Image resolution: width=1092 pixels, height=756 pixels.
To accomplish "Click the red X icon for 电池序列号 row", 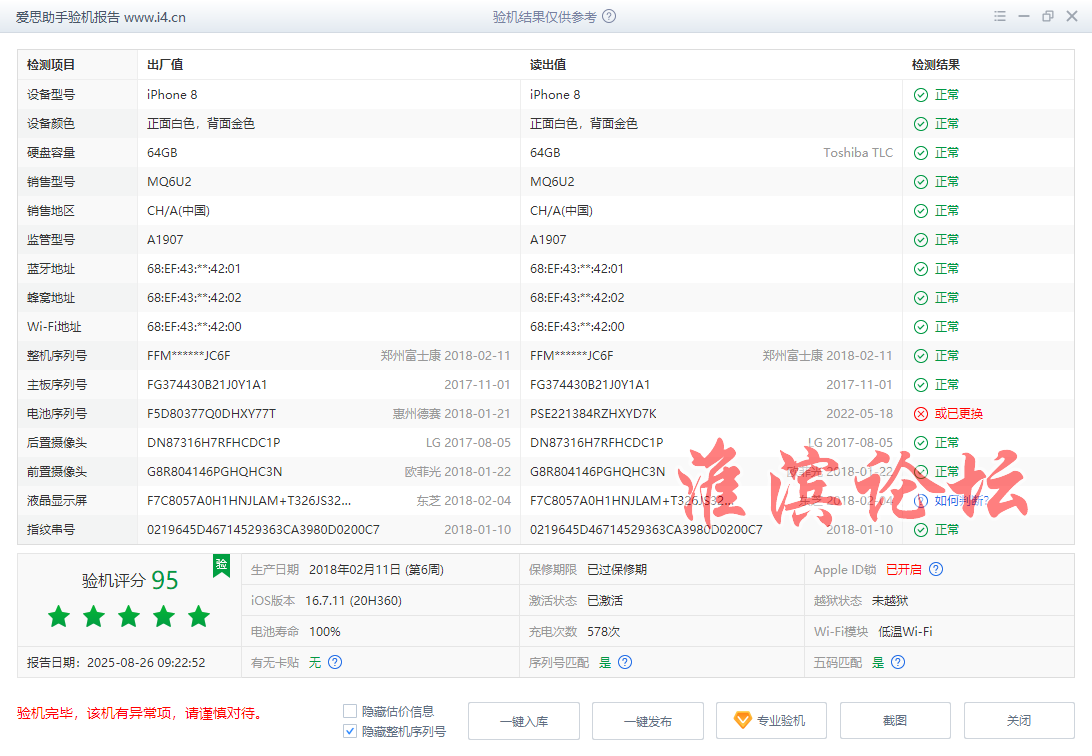I will 921,414.
